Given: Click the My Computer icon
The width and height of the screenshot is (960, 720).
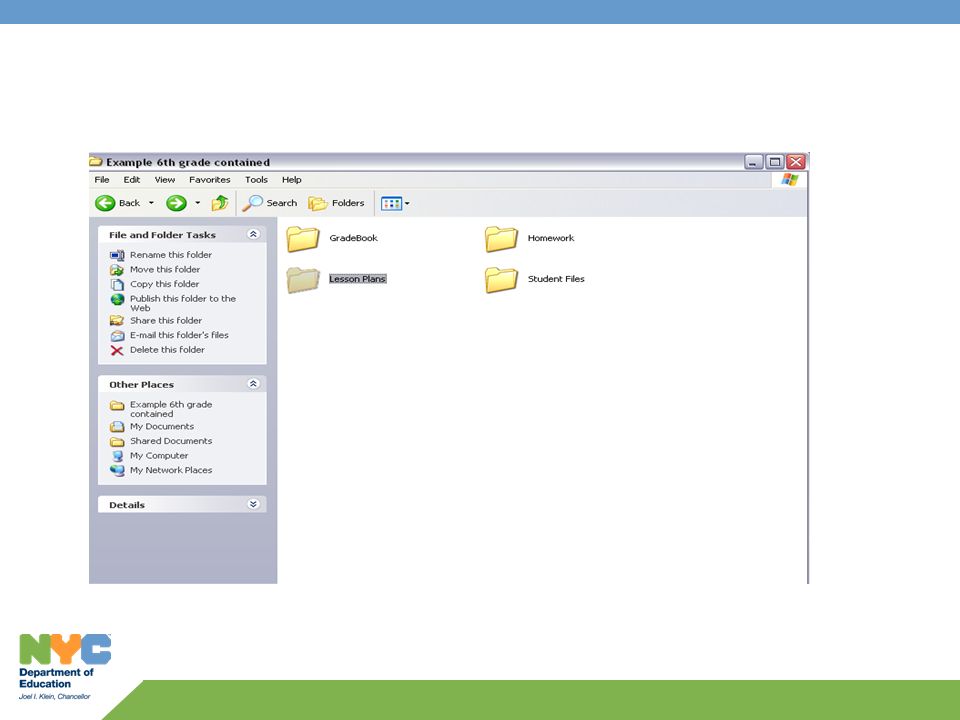Looking at the screenshot, I should 117,456.
